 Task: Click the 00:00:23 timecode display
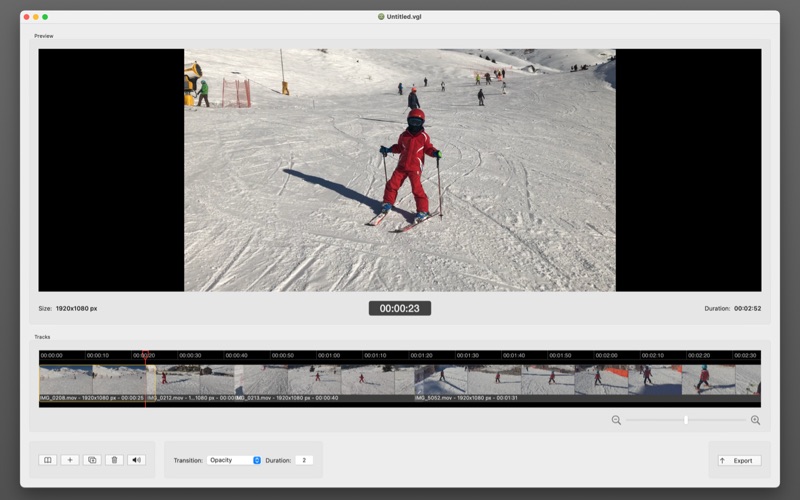pos(399,308)
